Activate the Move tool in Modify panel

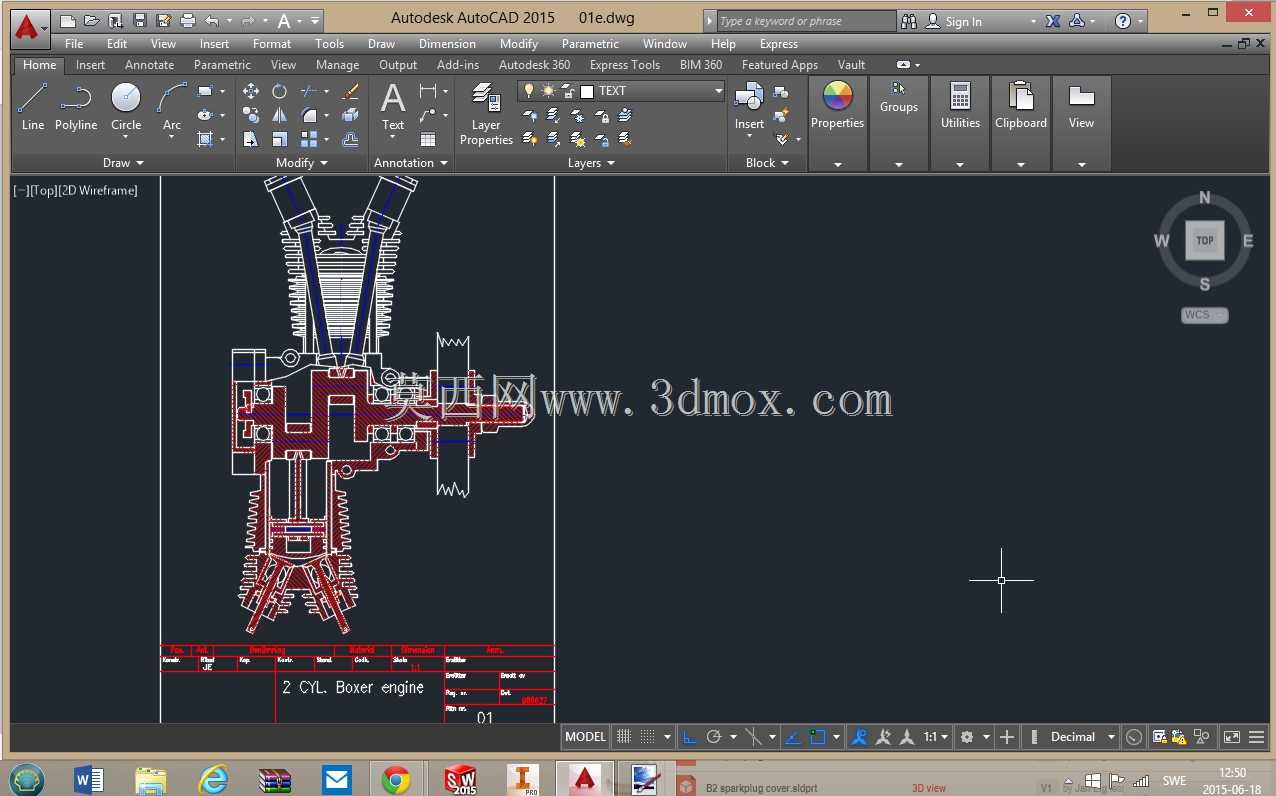click(x=250, y=91)
